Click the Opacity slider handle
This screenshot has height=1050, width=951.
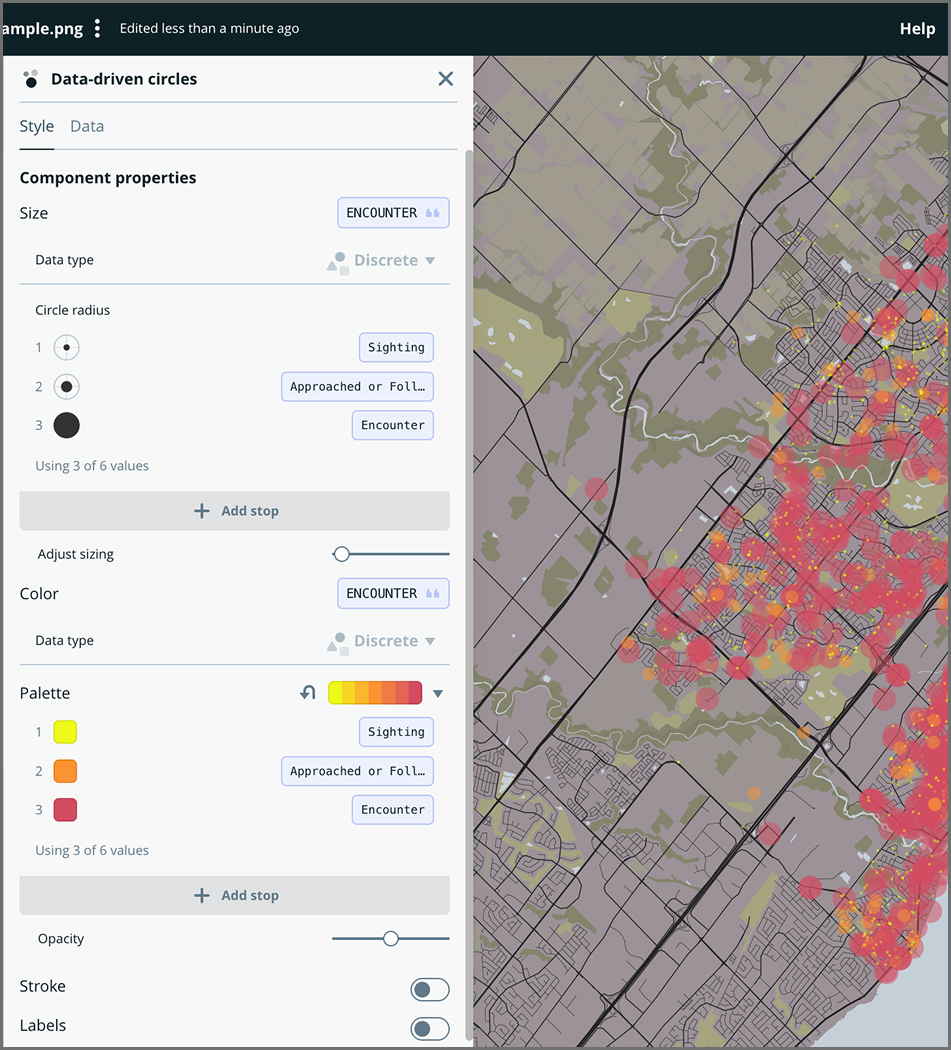(390, 938)
